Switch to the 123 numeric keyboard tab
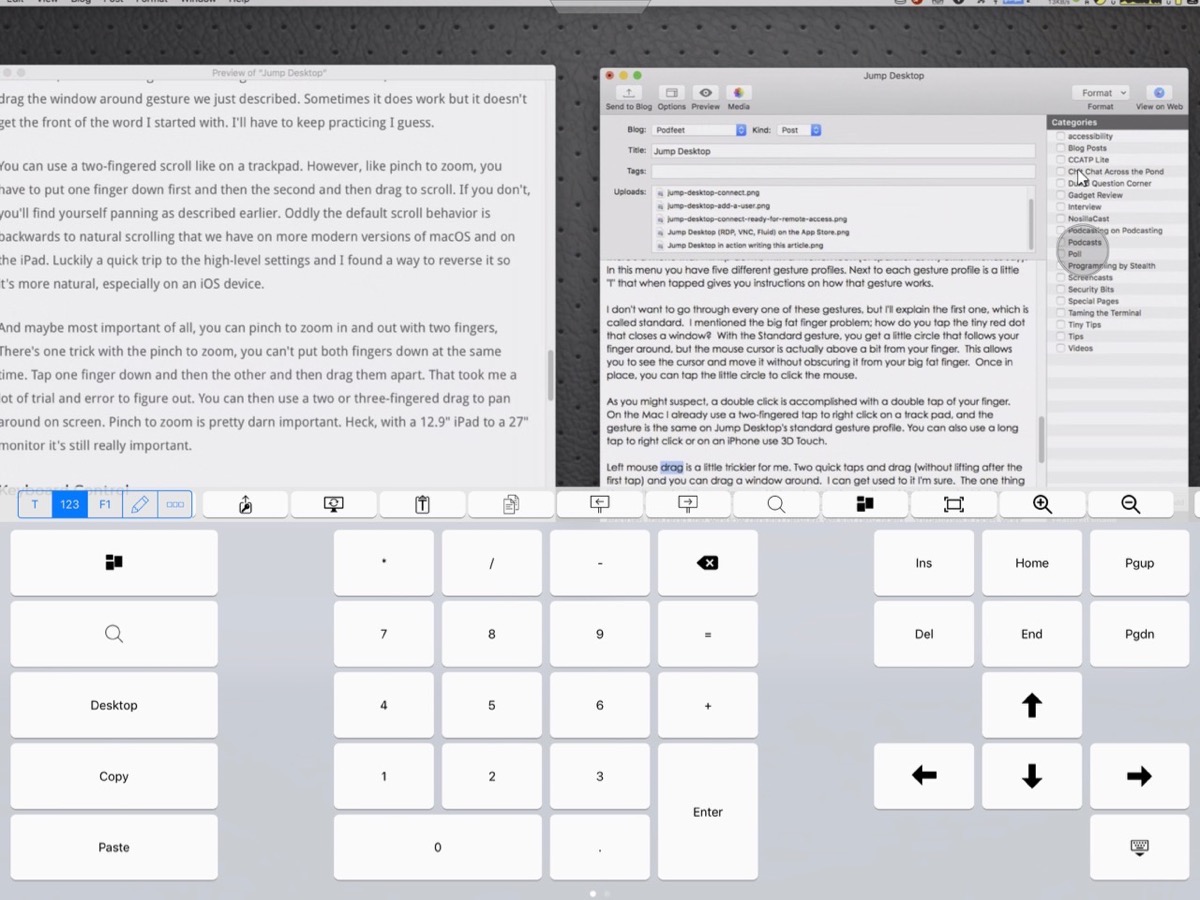 [x=70, y=505]
